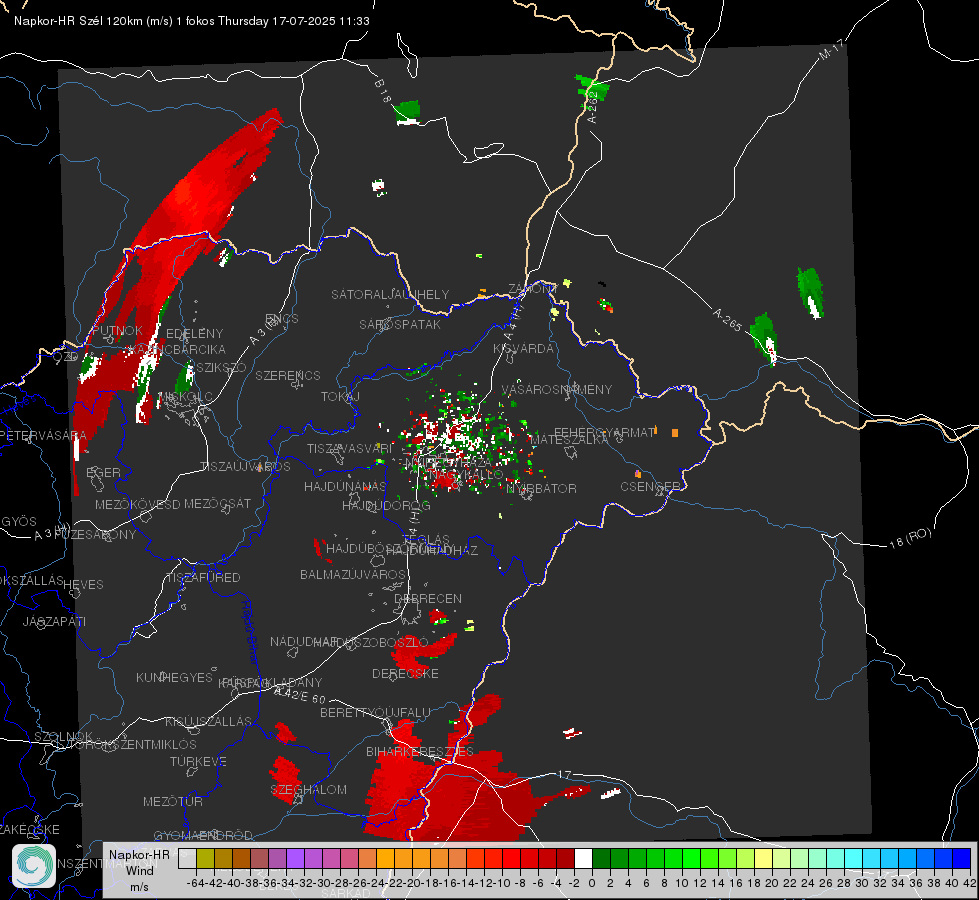The width and height of the screenshot is (979, 900).
Task: Click the JÁSZAPÁTI label
Action: tap(54, 621)
